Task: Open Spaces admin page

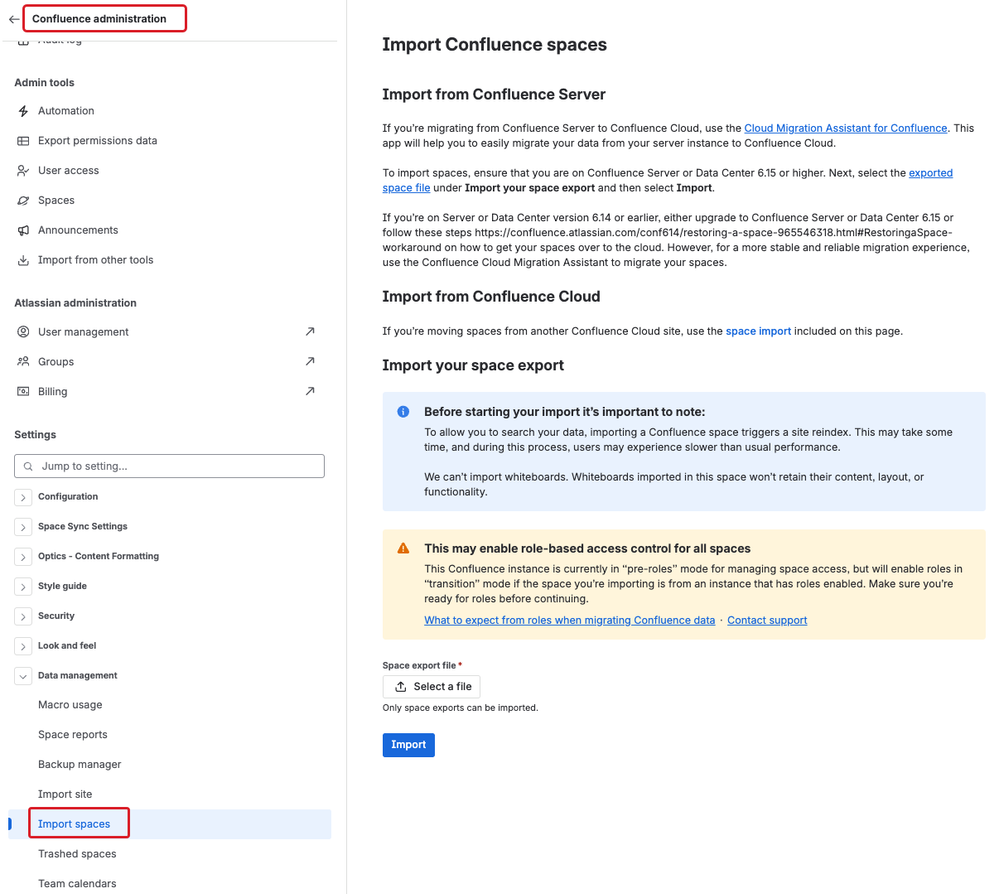Action: tap(56, 201)
